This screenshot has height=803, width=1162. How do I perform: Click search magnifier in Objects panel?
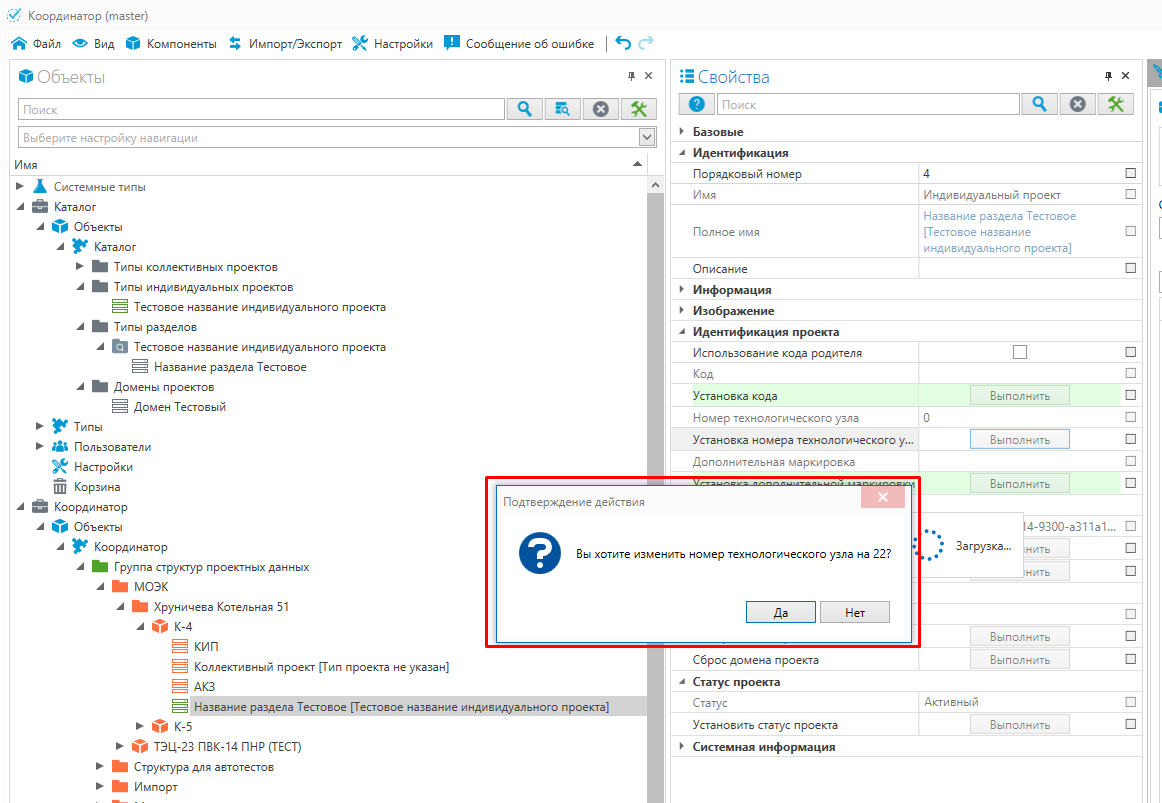pos(524,109)
